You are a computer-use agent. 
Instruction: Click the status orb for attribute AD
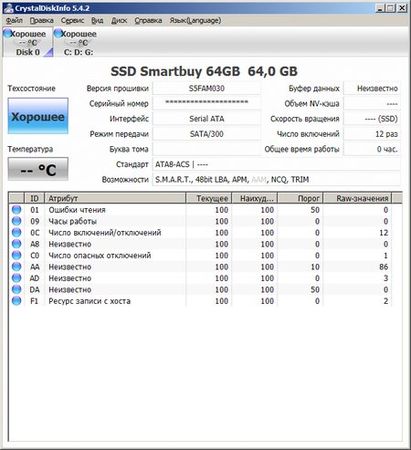click(16, 278)
